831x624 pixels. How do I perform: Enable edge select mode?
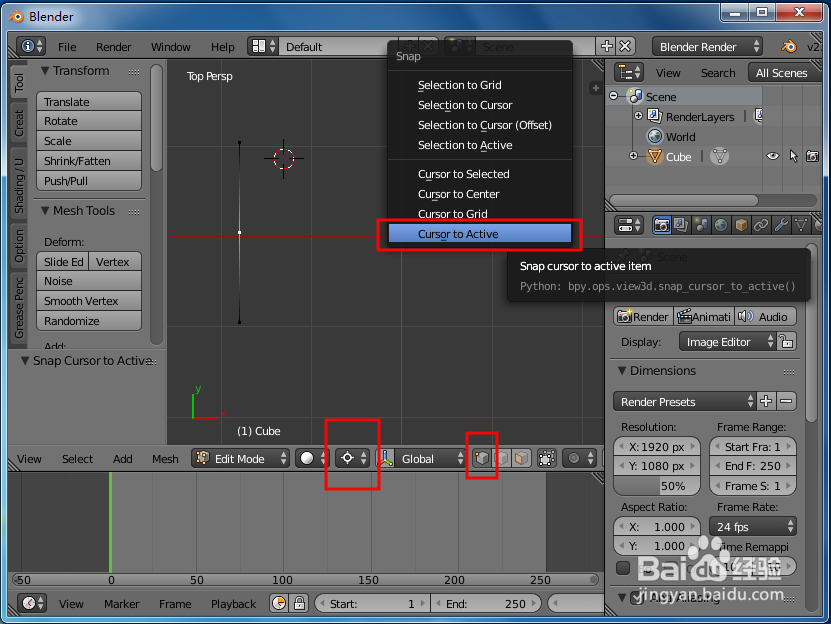coord(502,458)
